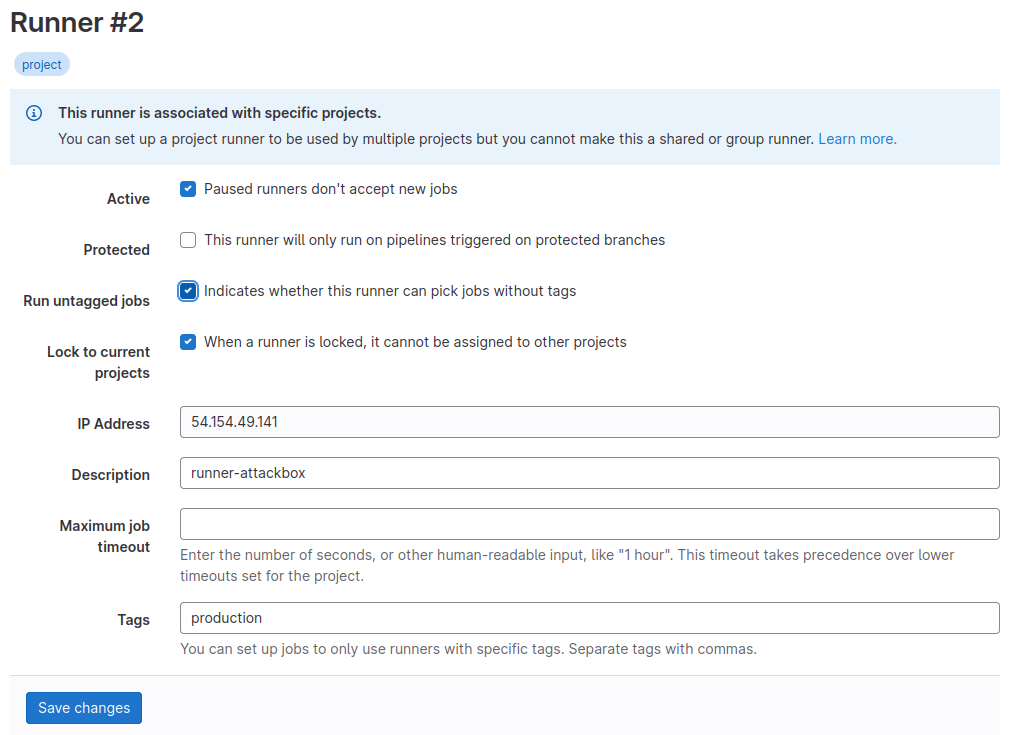This screenshot has height=735, width=1011.
Task: Focus the Description field with 'runner-attackbox'
Action: pos(589,473)
